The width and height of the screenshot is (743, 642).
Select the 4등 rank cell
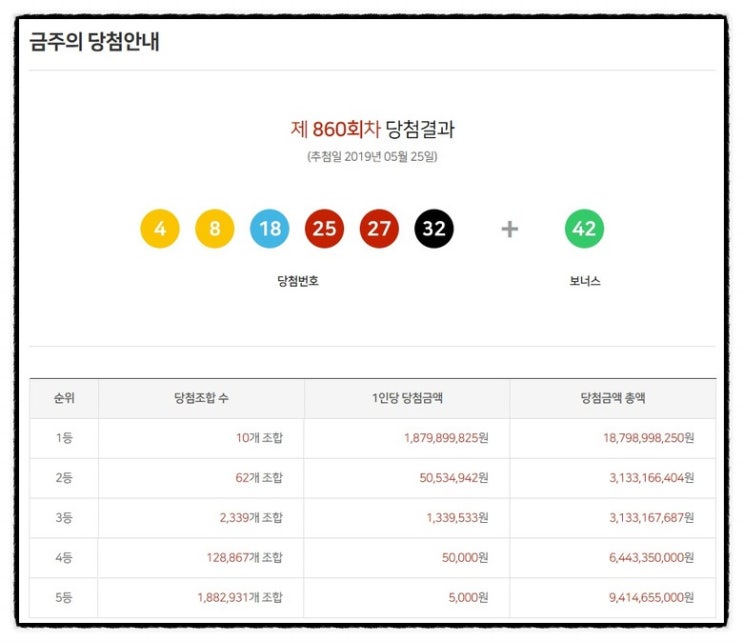point(64,558)
